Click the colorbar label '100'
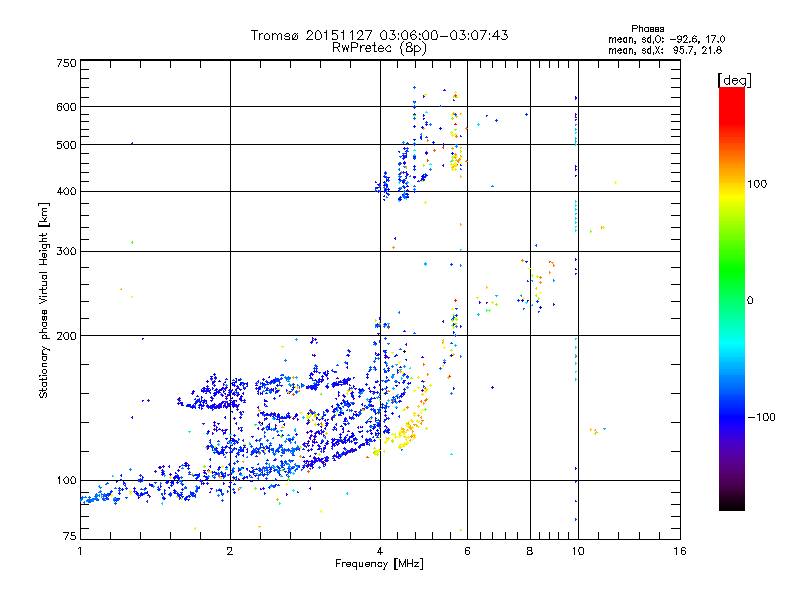 click(757, 184)
